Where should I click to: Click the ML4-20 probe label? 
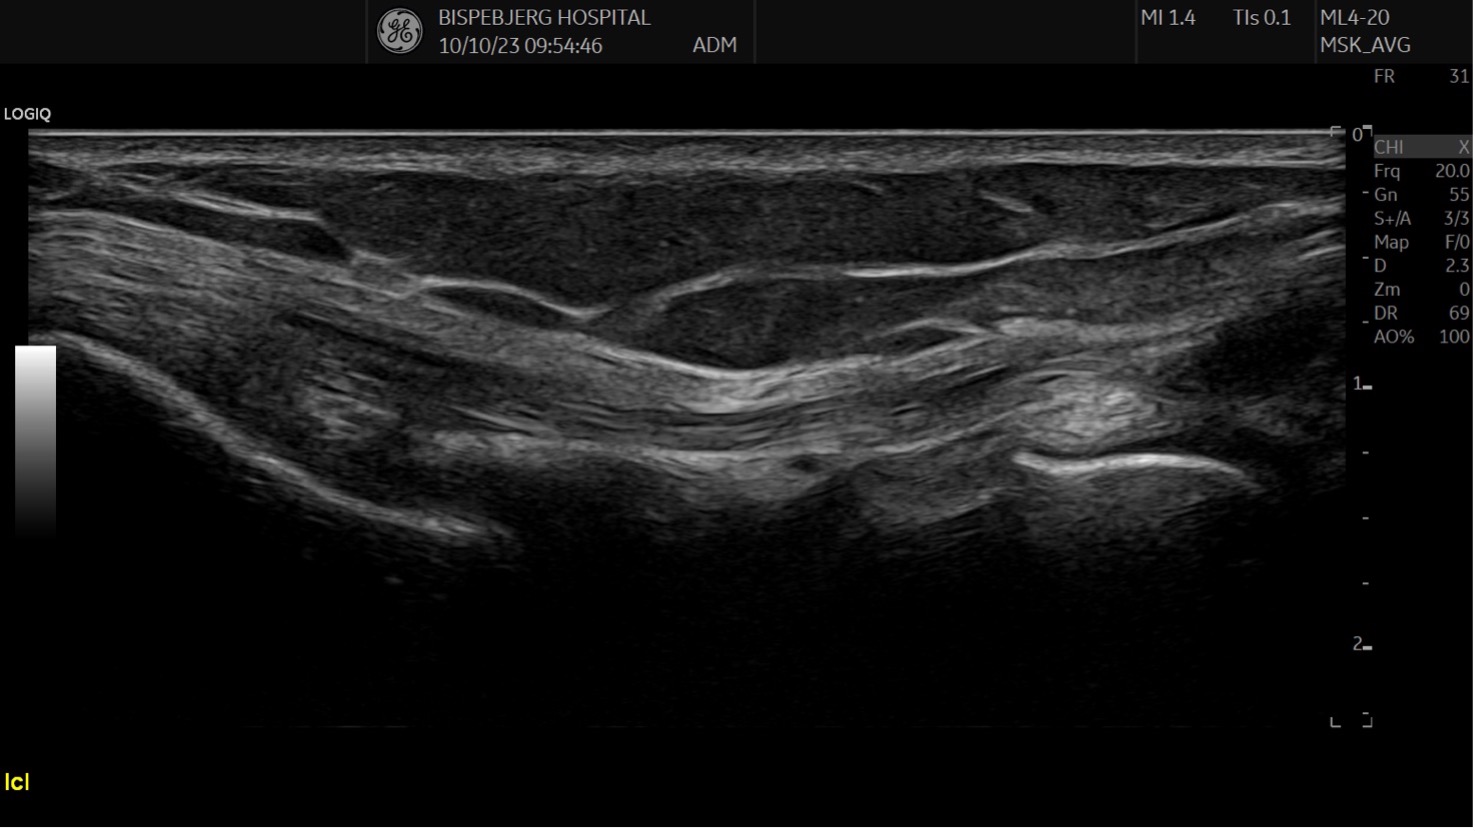pyautogui.click(x=1354, y=18)
